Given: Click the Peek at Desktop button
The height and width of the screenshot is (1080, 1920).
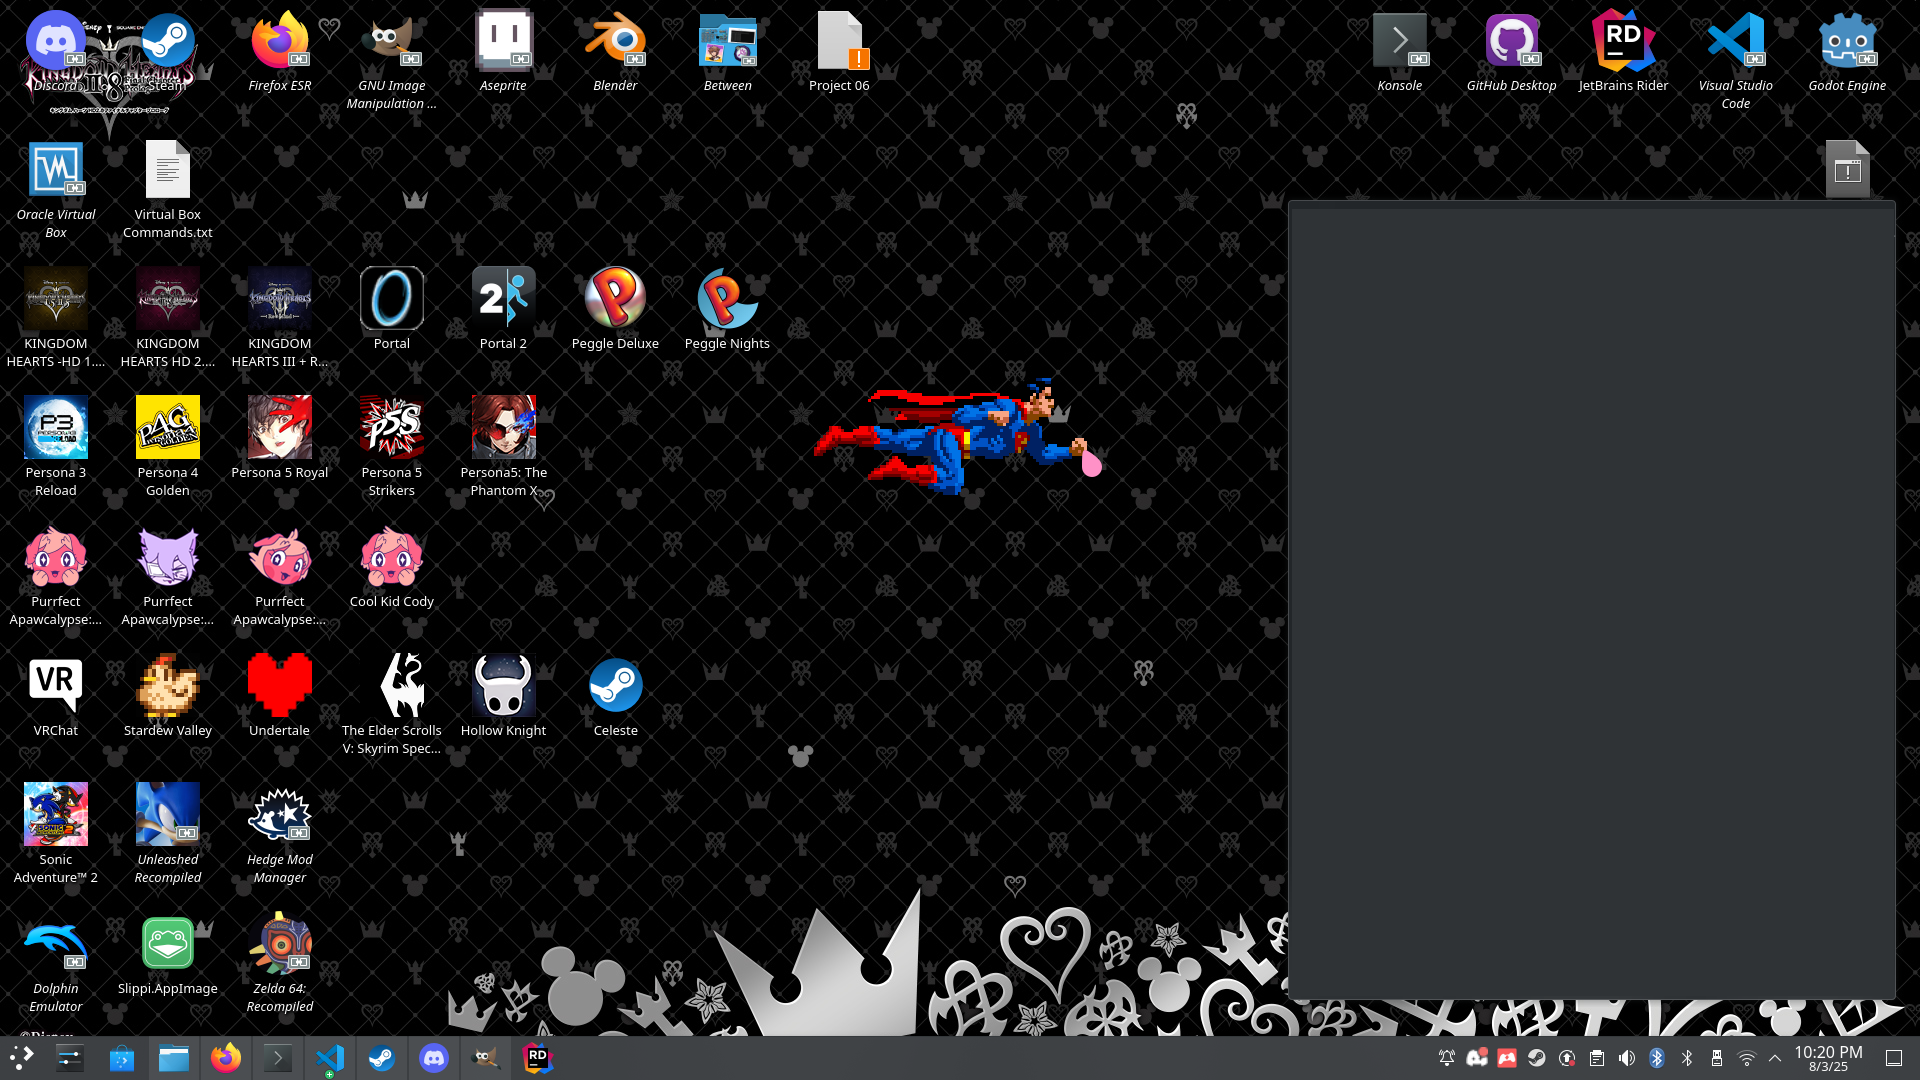Looking at the screenshot, I should [1894, 1058].
